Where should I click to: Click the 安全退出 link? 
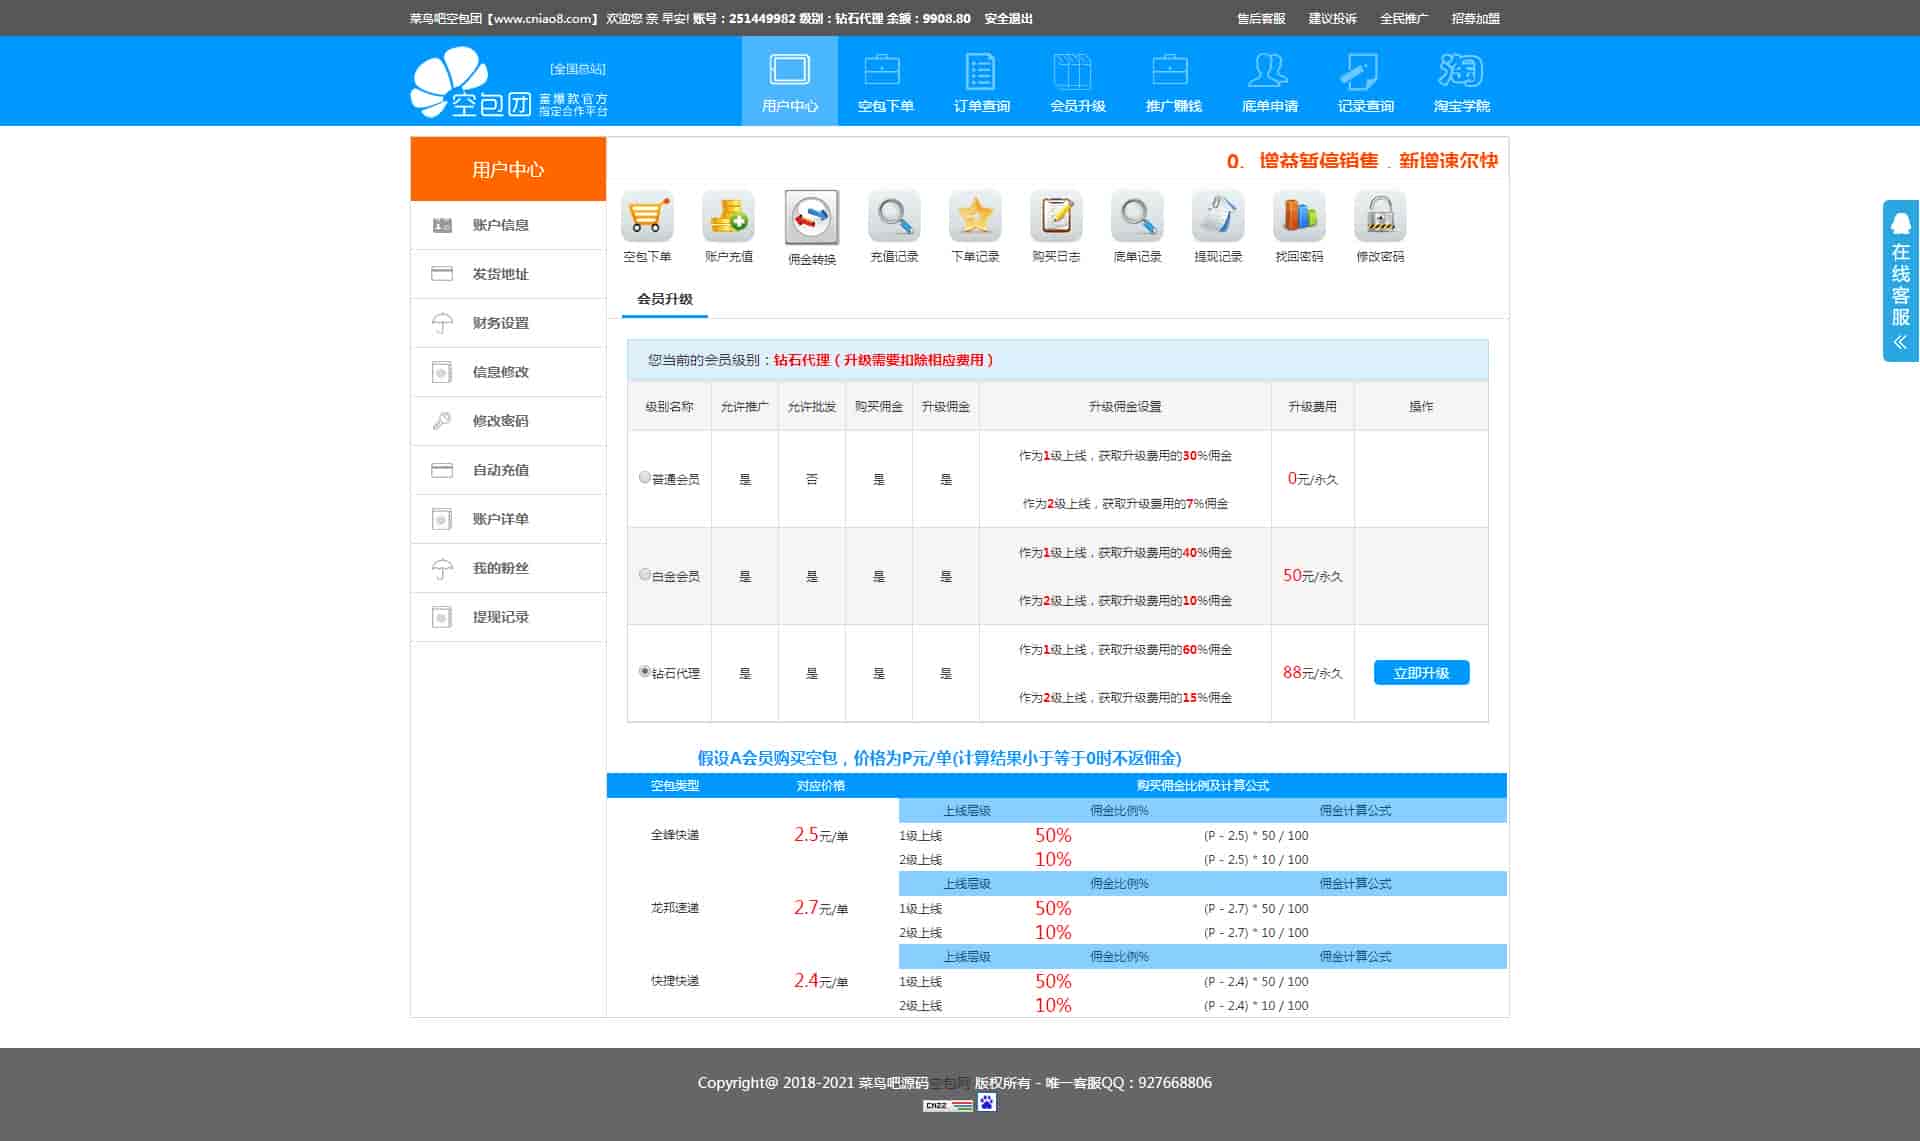(1008, 18)
